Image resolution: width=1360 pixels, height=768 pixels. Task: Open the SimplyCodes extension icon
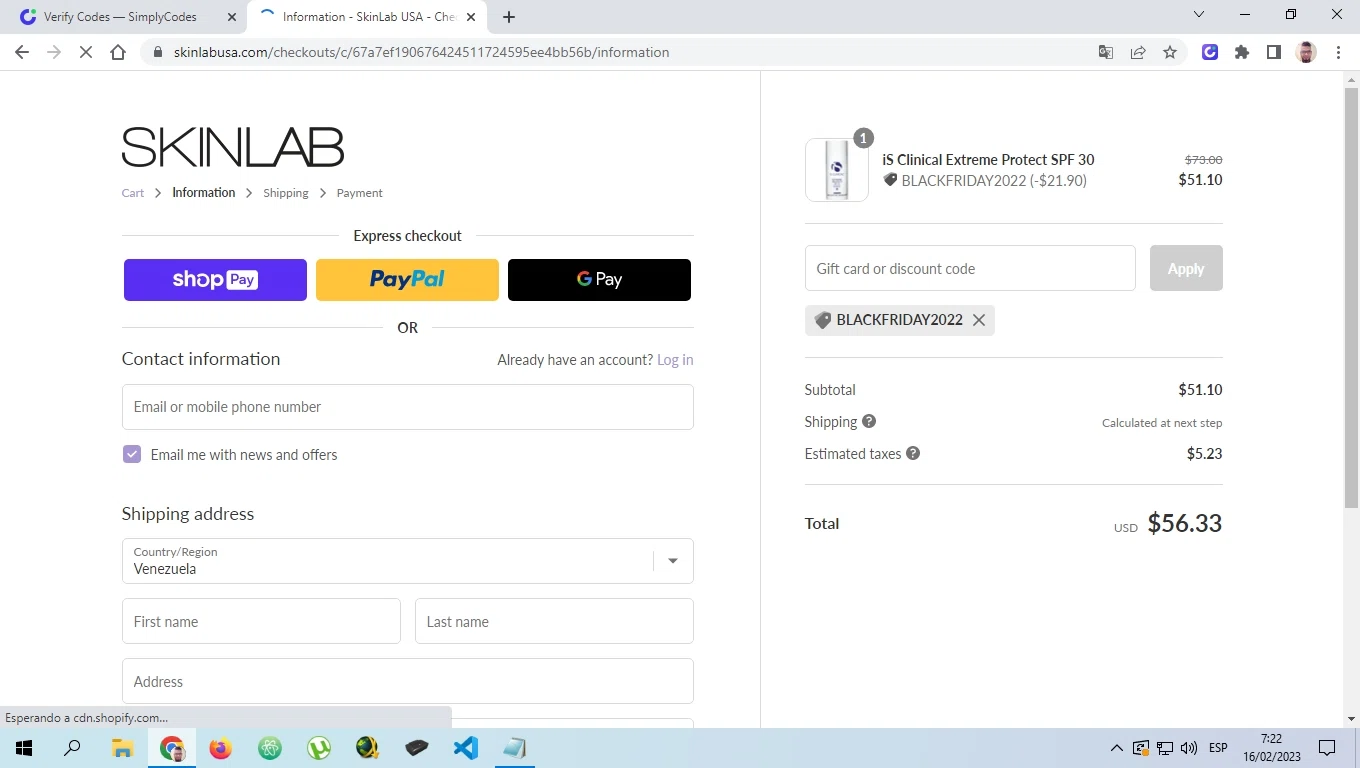(x=1210, y=52)
